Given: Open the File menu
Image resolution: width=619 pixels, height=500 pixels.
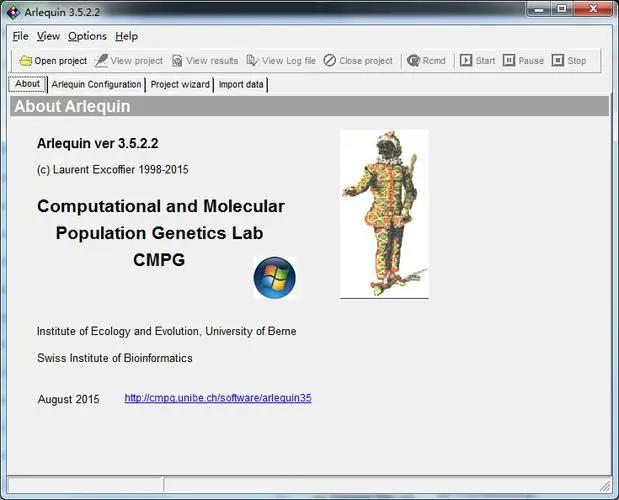Looking at the screenshot, I should click(20, 36).
